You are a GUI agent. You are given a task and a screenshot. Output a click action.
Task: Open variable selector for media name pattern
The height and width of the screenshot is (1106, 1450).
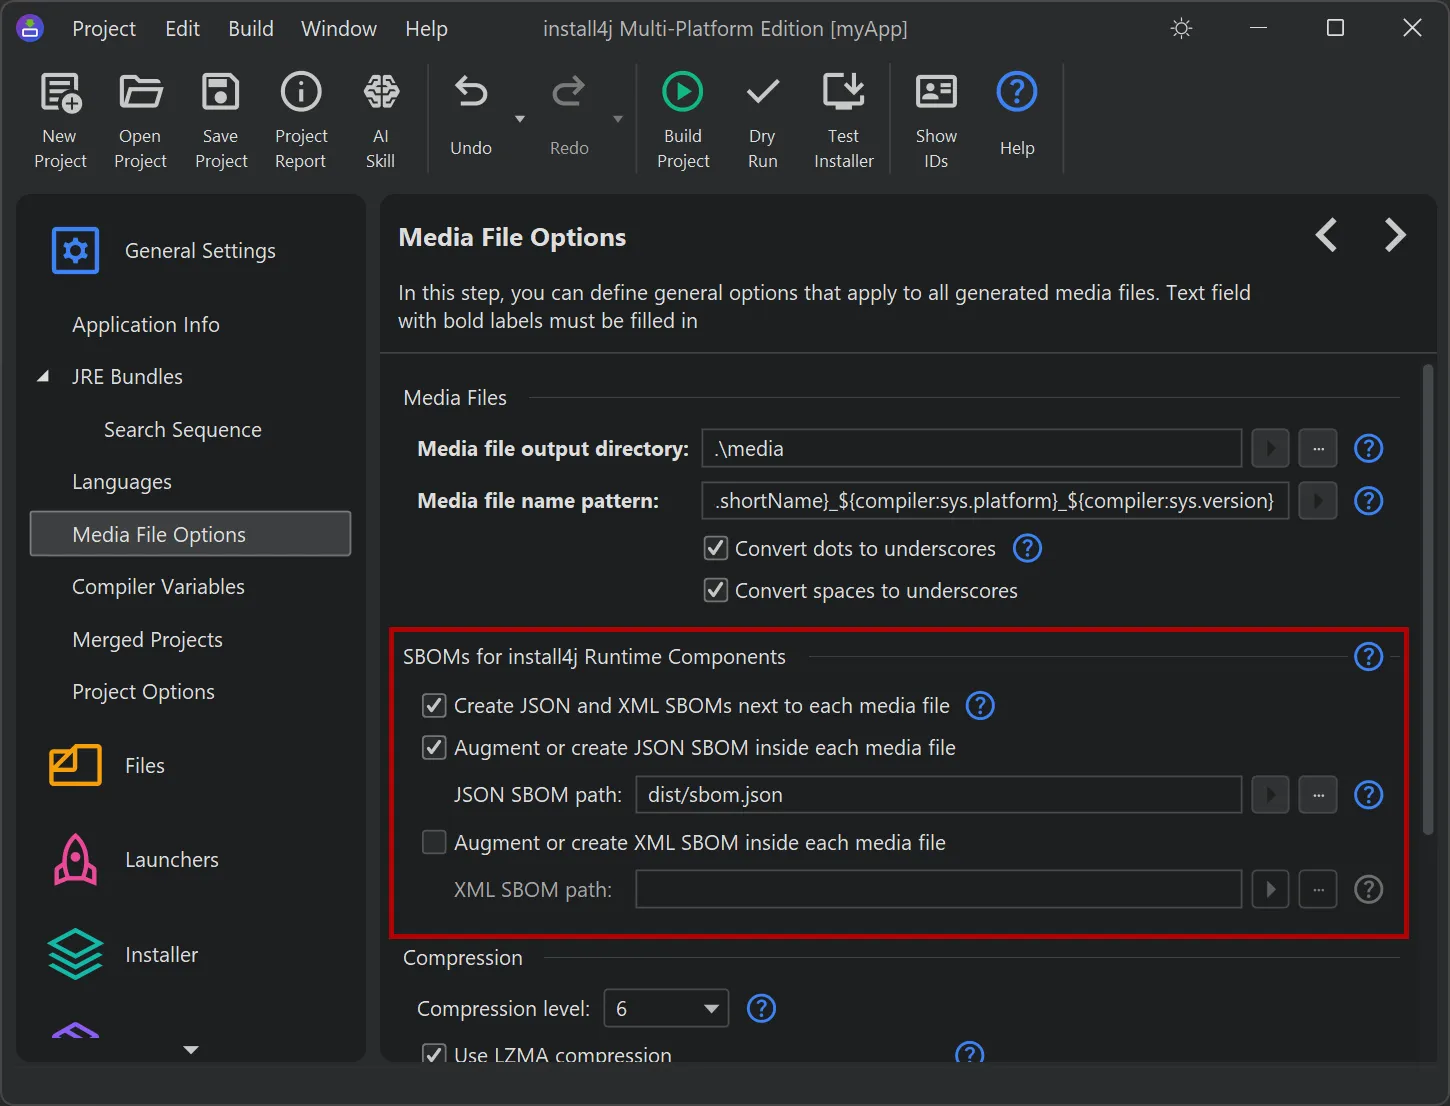(x=1318, y=500)
